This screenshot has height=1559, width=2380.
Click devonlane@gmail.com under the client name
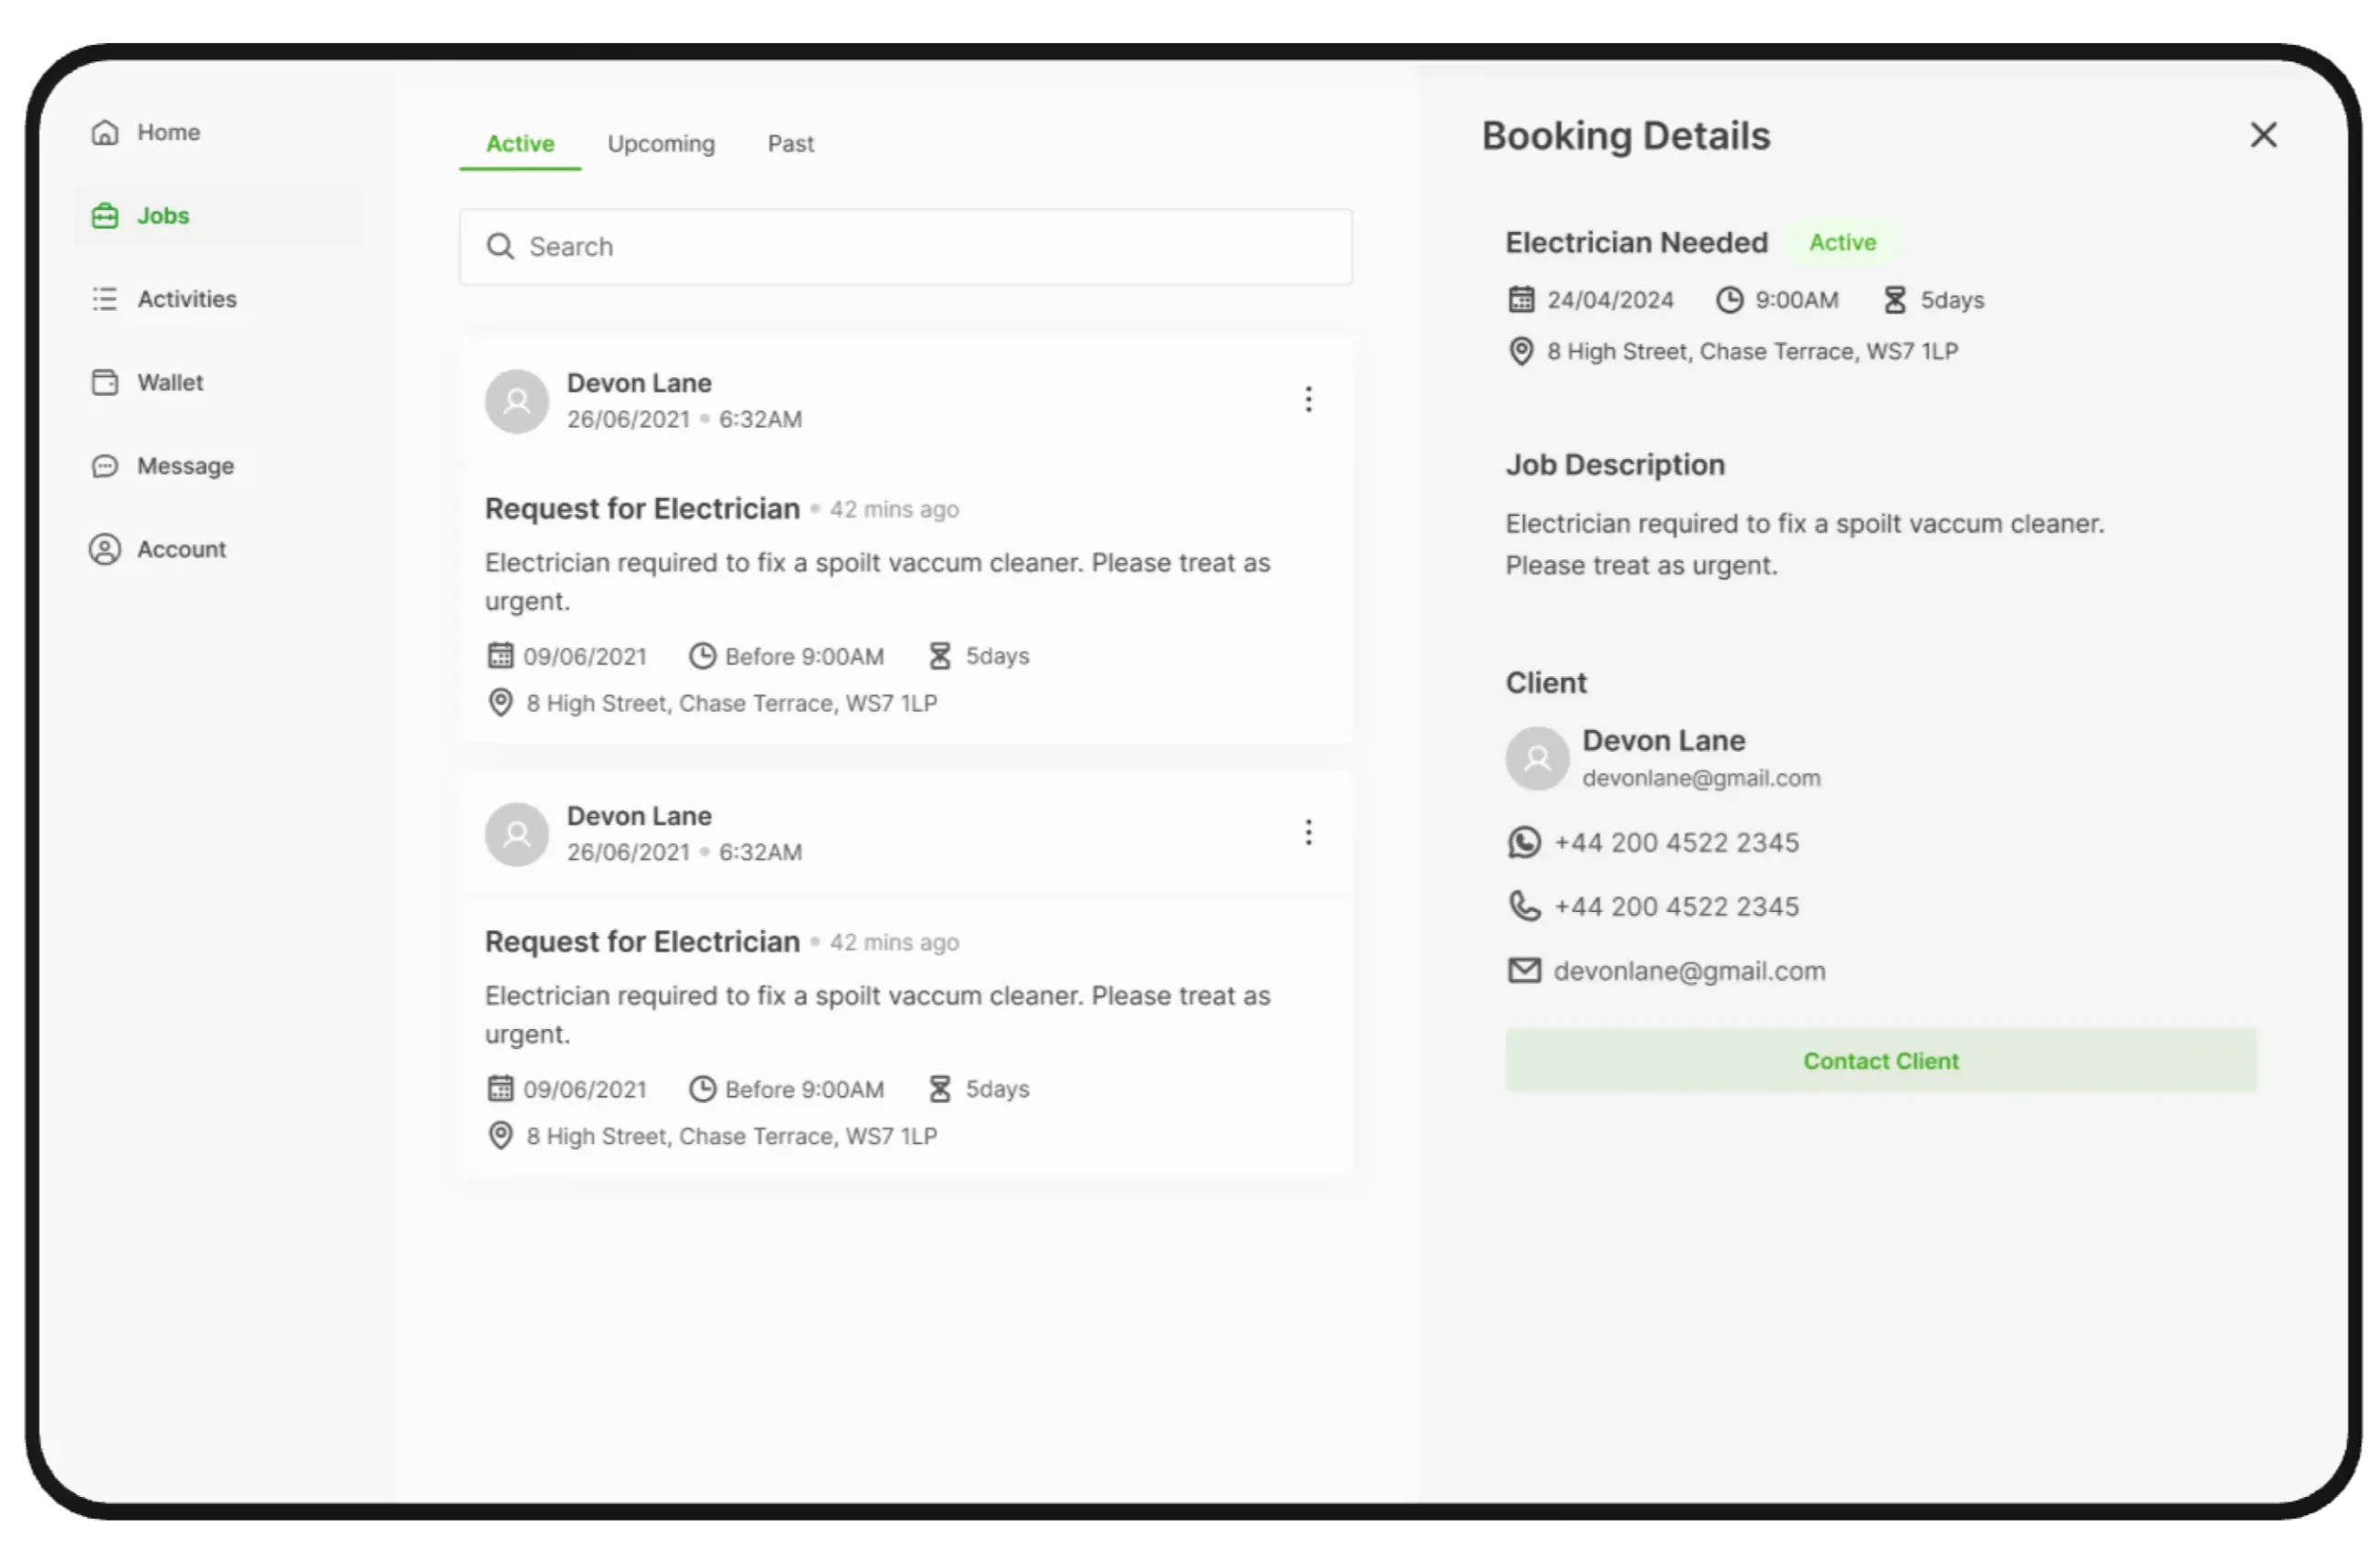pos(1701,778)
